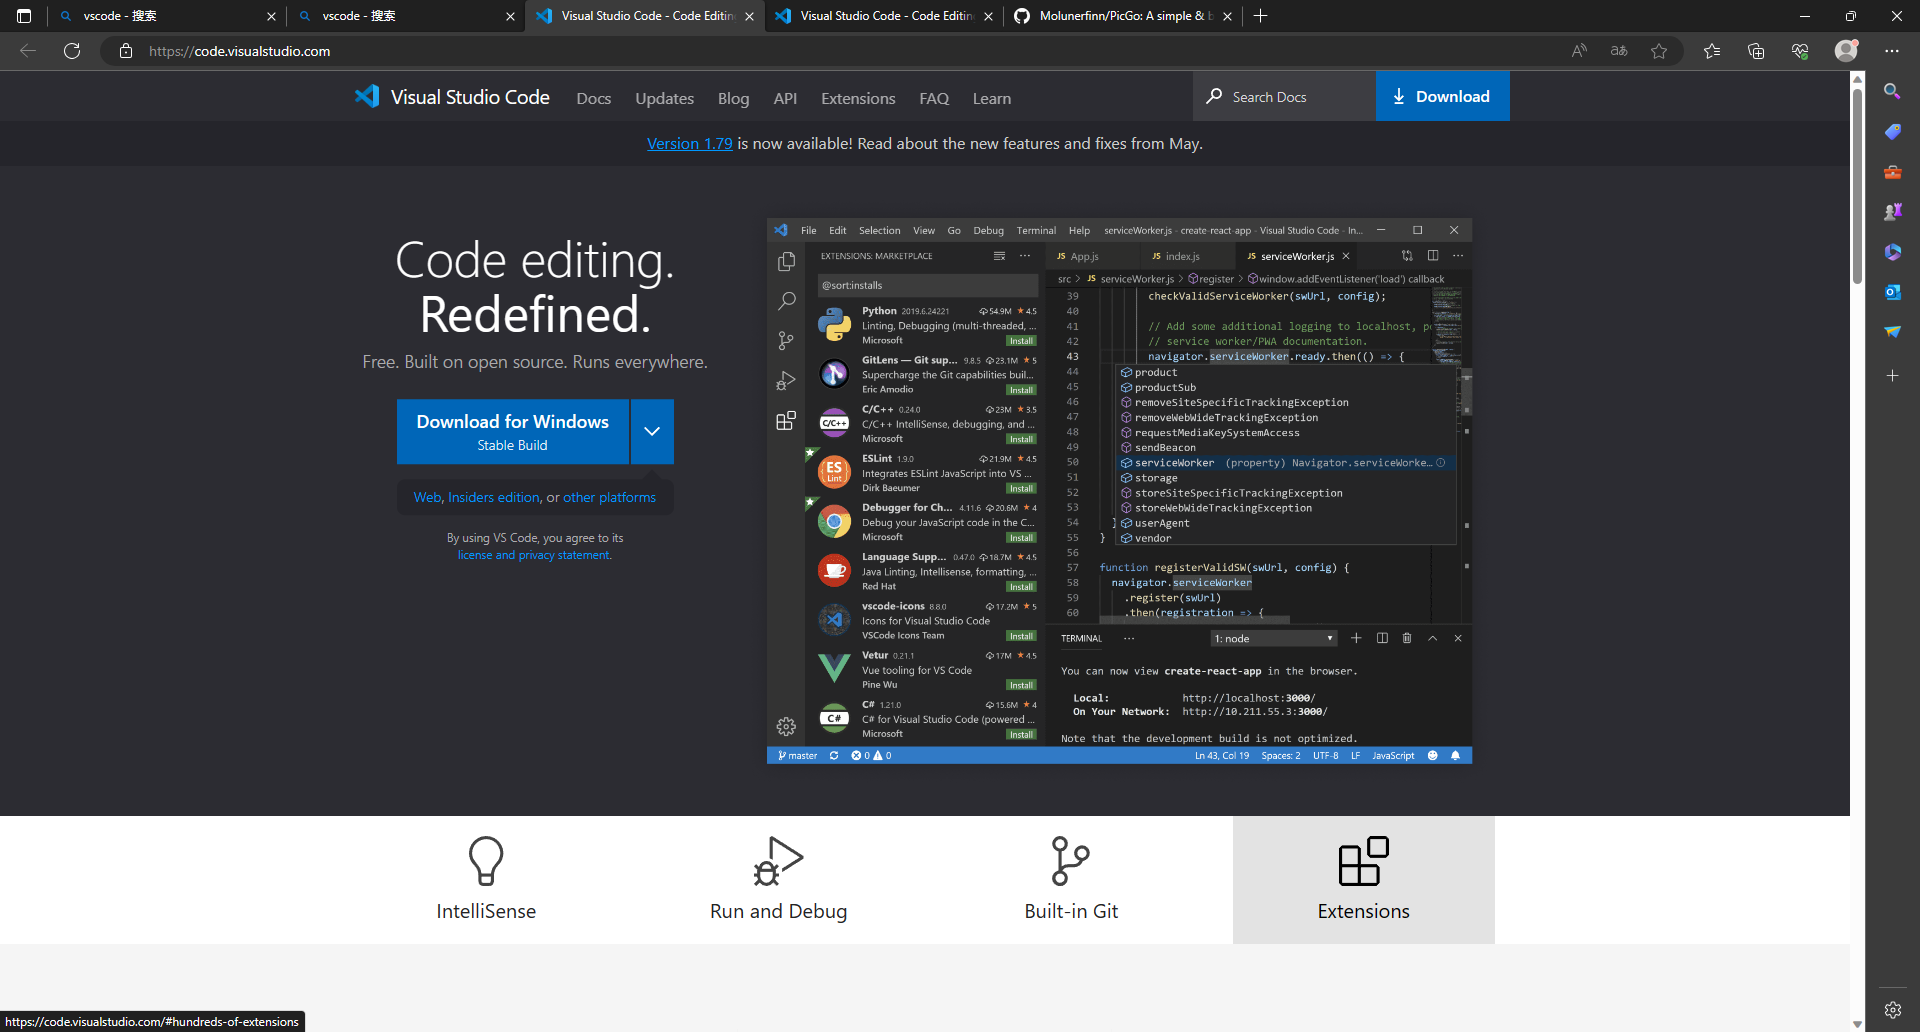The height and width of the screenshot is (1032, 1920).
Task: Open the FAQ page
Action: click(934, 98)
